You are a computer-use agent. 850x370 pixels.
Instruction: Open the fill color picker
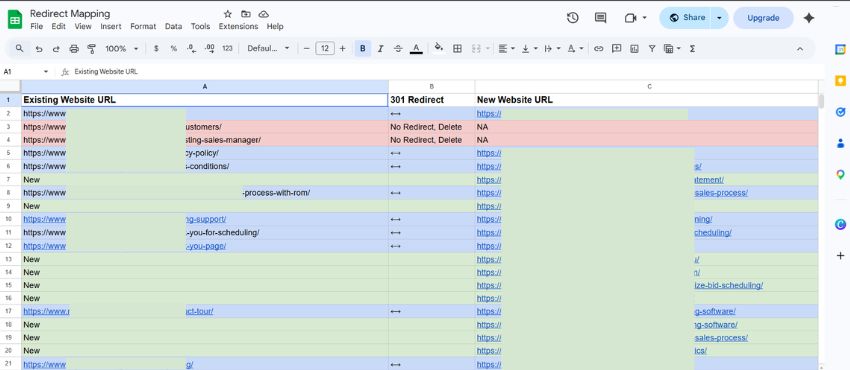point(439,49)
